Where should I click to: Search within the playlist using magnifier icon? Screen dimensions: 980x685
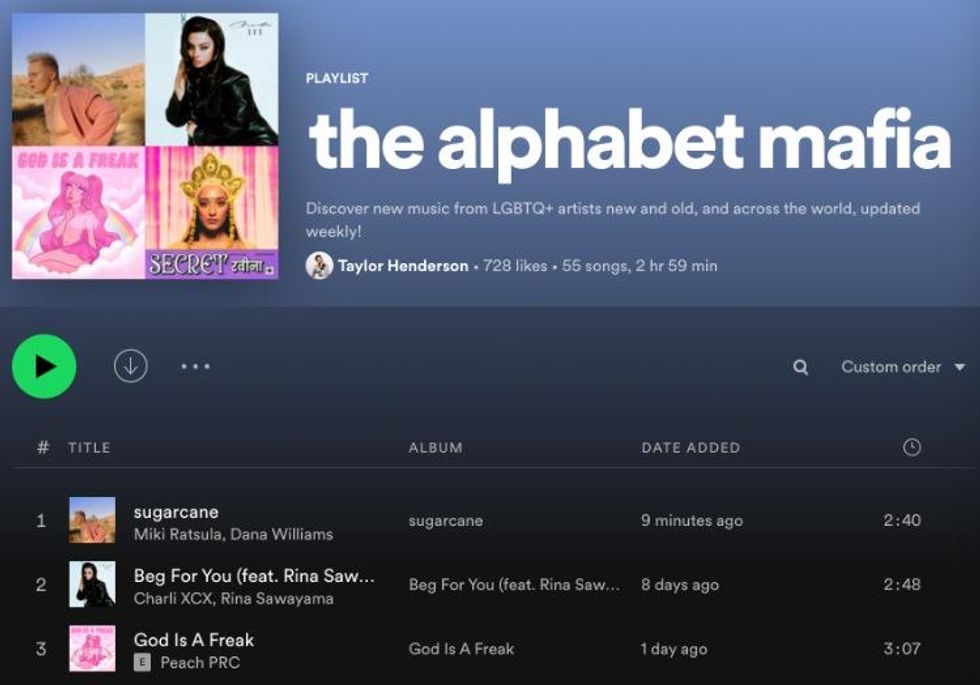click(x=800, y=367)
